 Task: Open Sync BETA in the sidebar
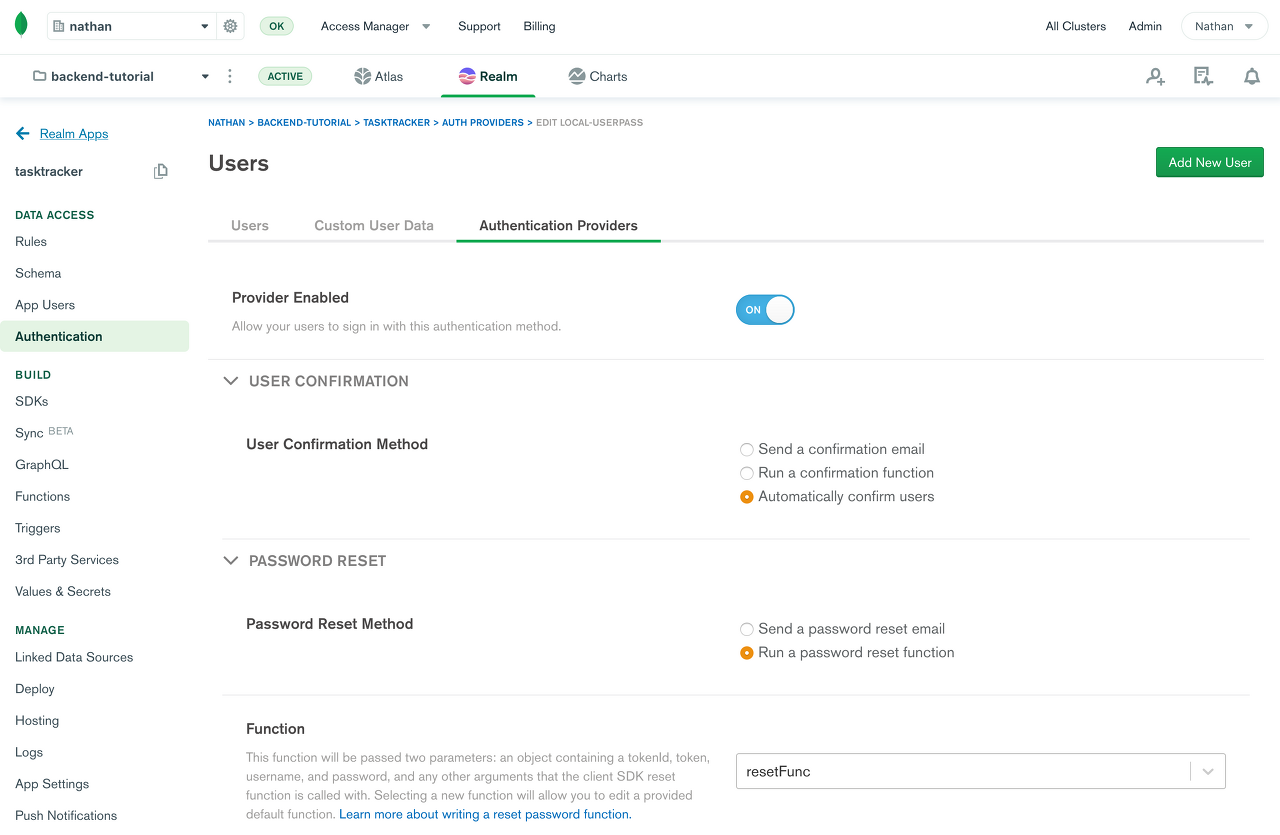pyautogui.click(x=44, y=433)
